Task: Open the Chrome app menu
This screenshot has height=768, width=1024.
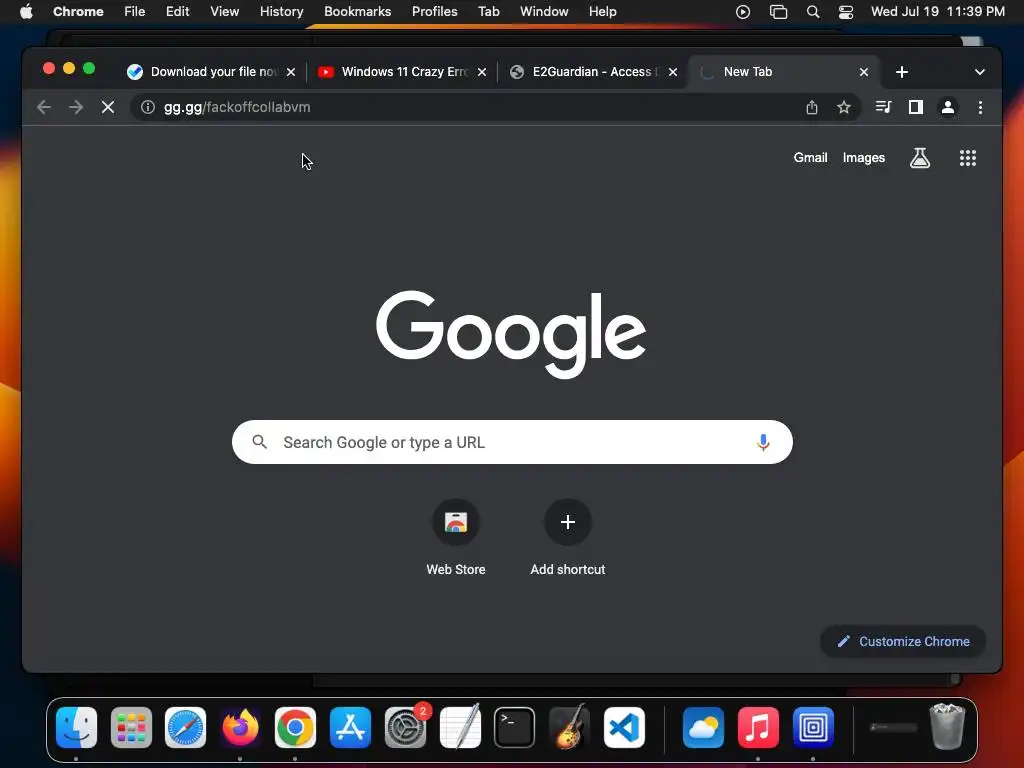Action: pos(78,12)
